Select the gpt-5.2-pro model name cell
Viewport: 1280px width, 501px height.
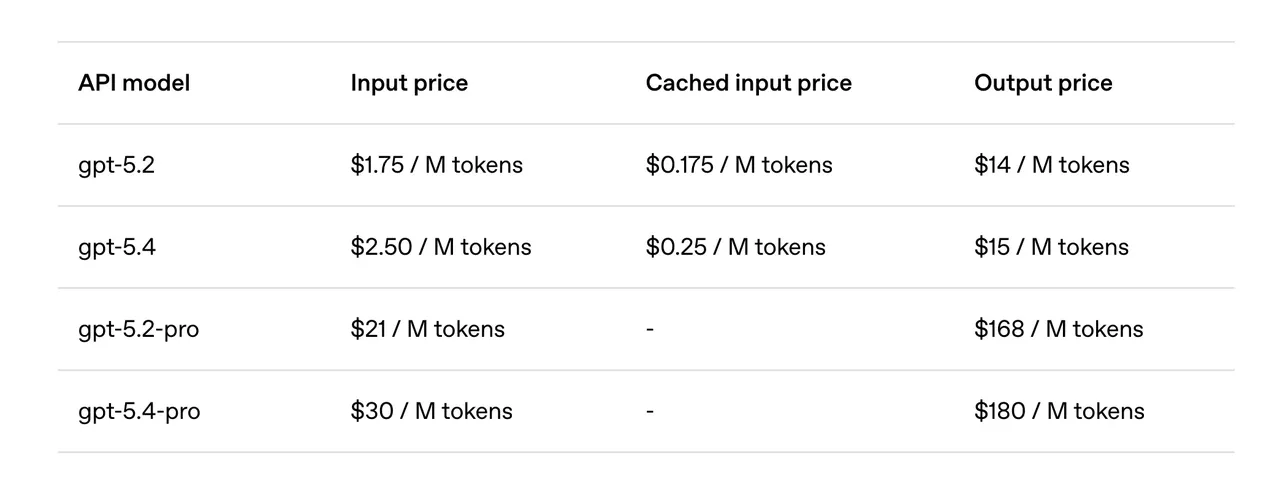coord(138,329)
